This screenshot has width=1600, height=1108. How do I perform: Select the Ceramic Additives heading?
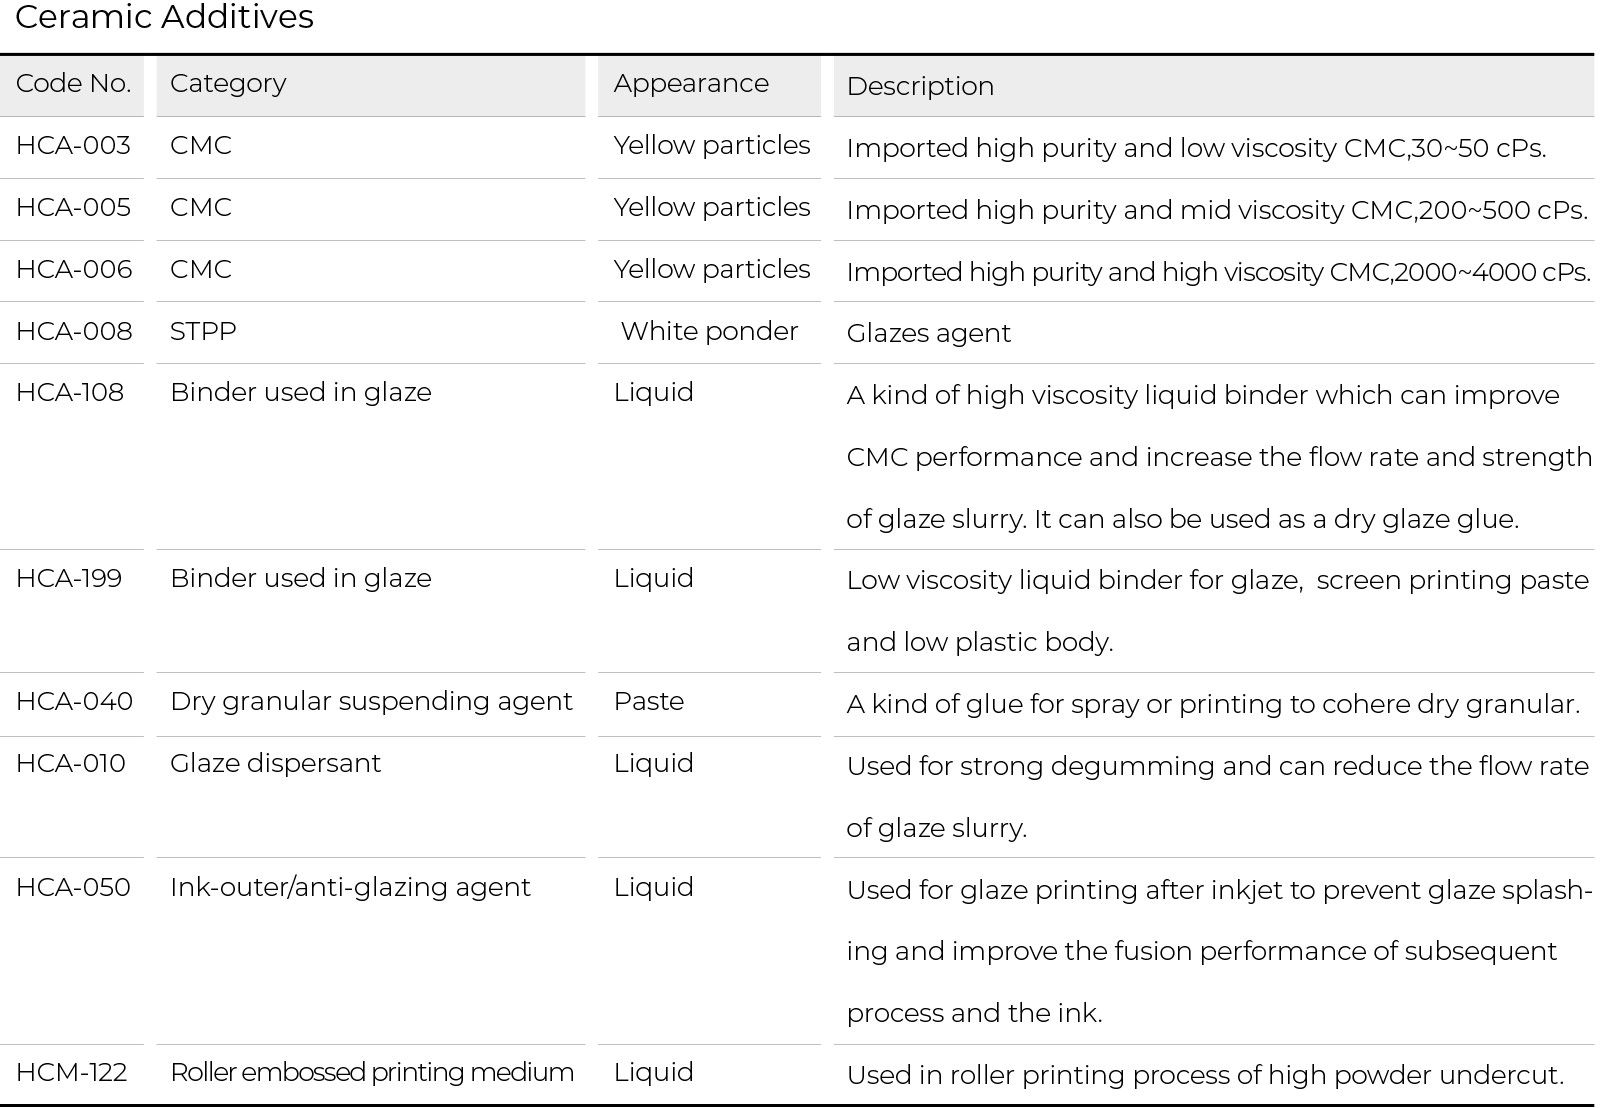coord(164,17)
